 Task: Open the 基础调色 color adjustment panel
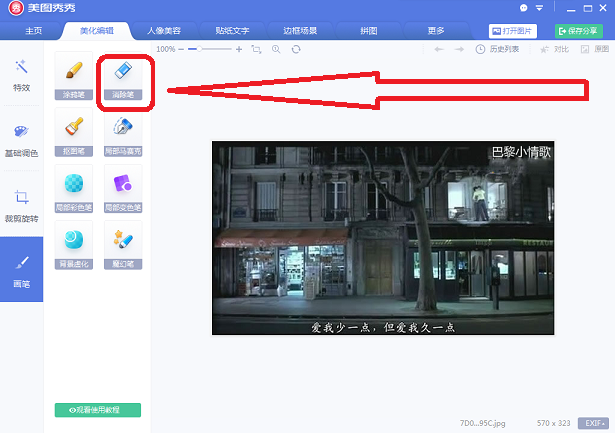point(22,140)
